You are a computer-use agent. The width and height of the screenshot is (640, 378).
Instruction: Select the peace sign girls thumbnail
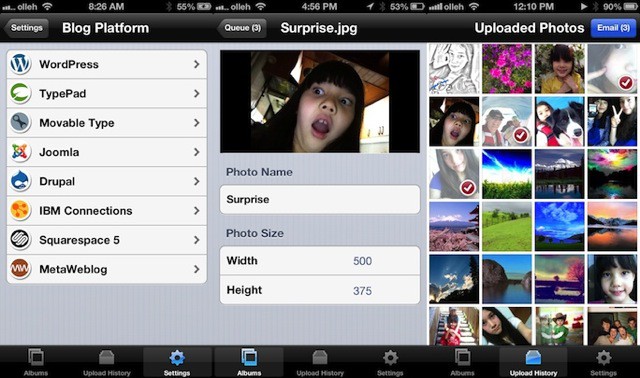click(x=612, y=122)
